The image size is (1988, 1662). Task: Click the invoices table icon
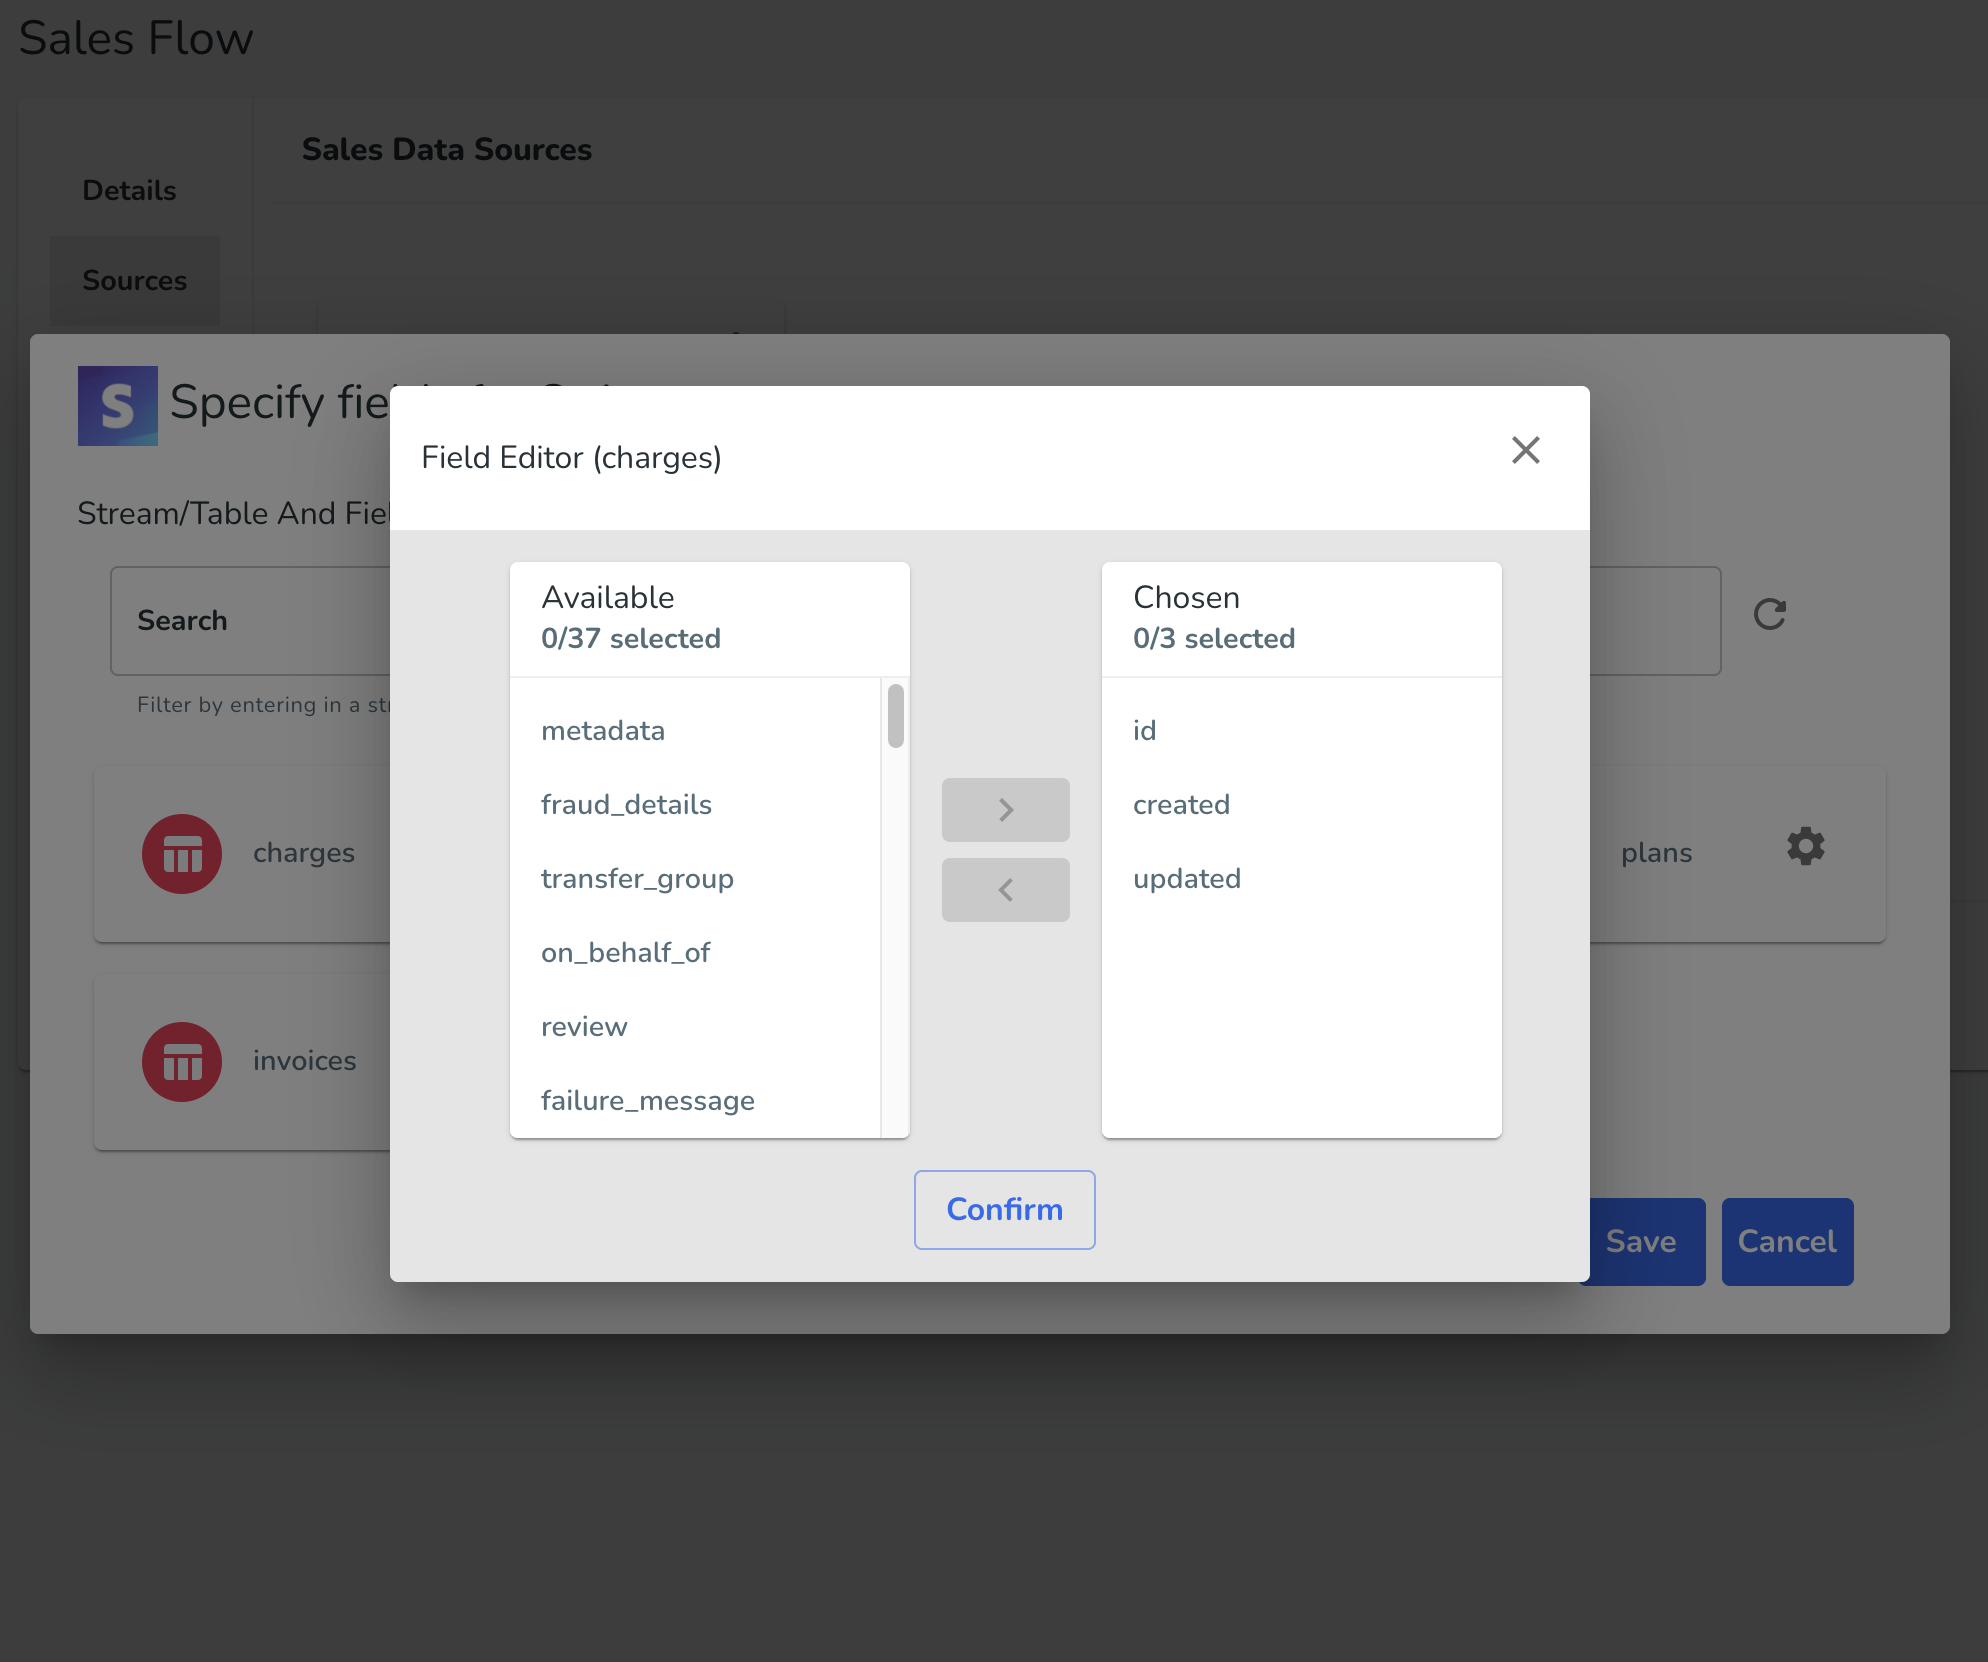pyautogui.click(x=182, y=1062)
